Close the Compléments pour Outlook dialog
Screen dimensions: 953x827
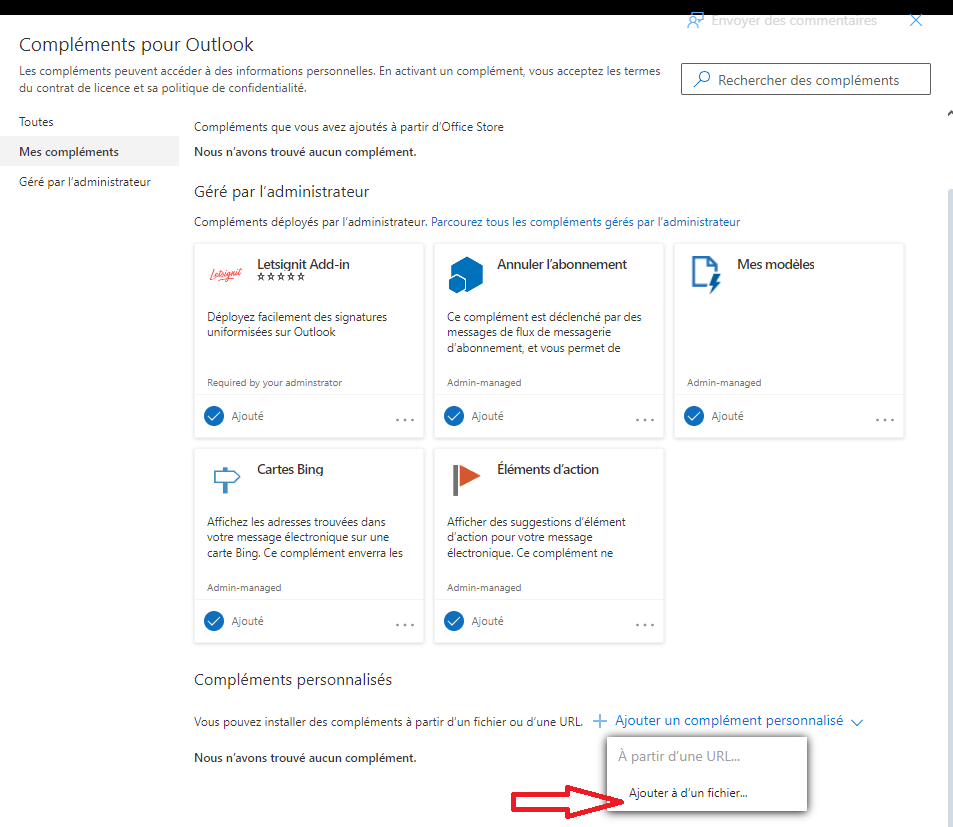point(916,21)
